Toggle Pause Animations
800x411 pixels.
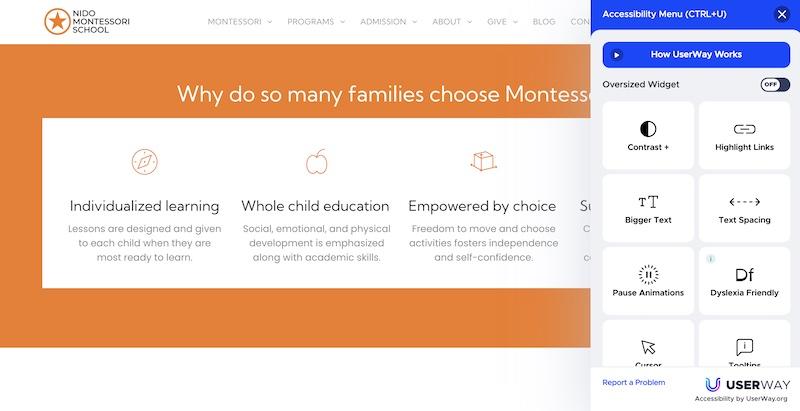(648, 281)
